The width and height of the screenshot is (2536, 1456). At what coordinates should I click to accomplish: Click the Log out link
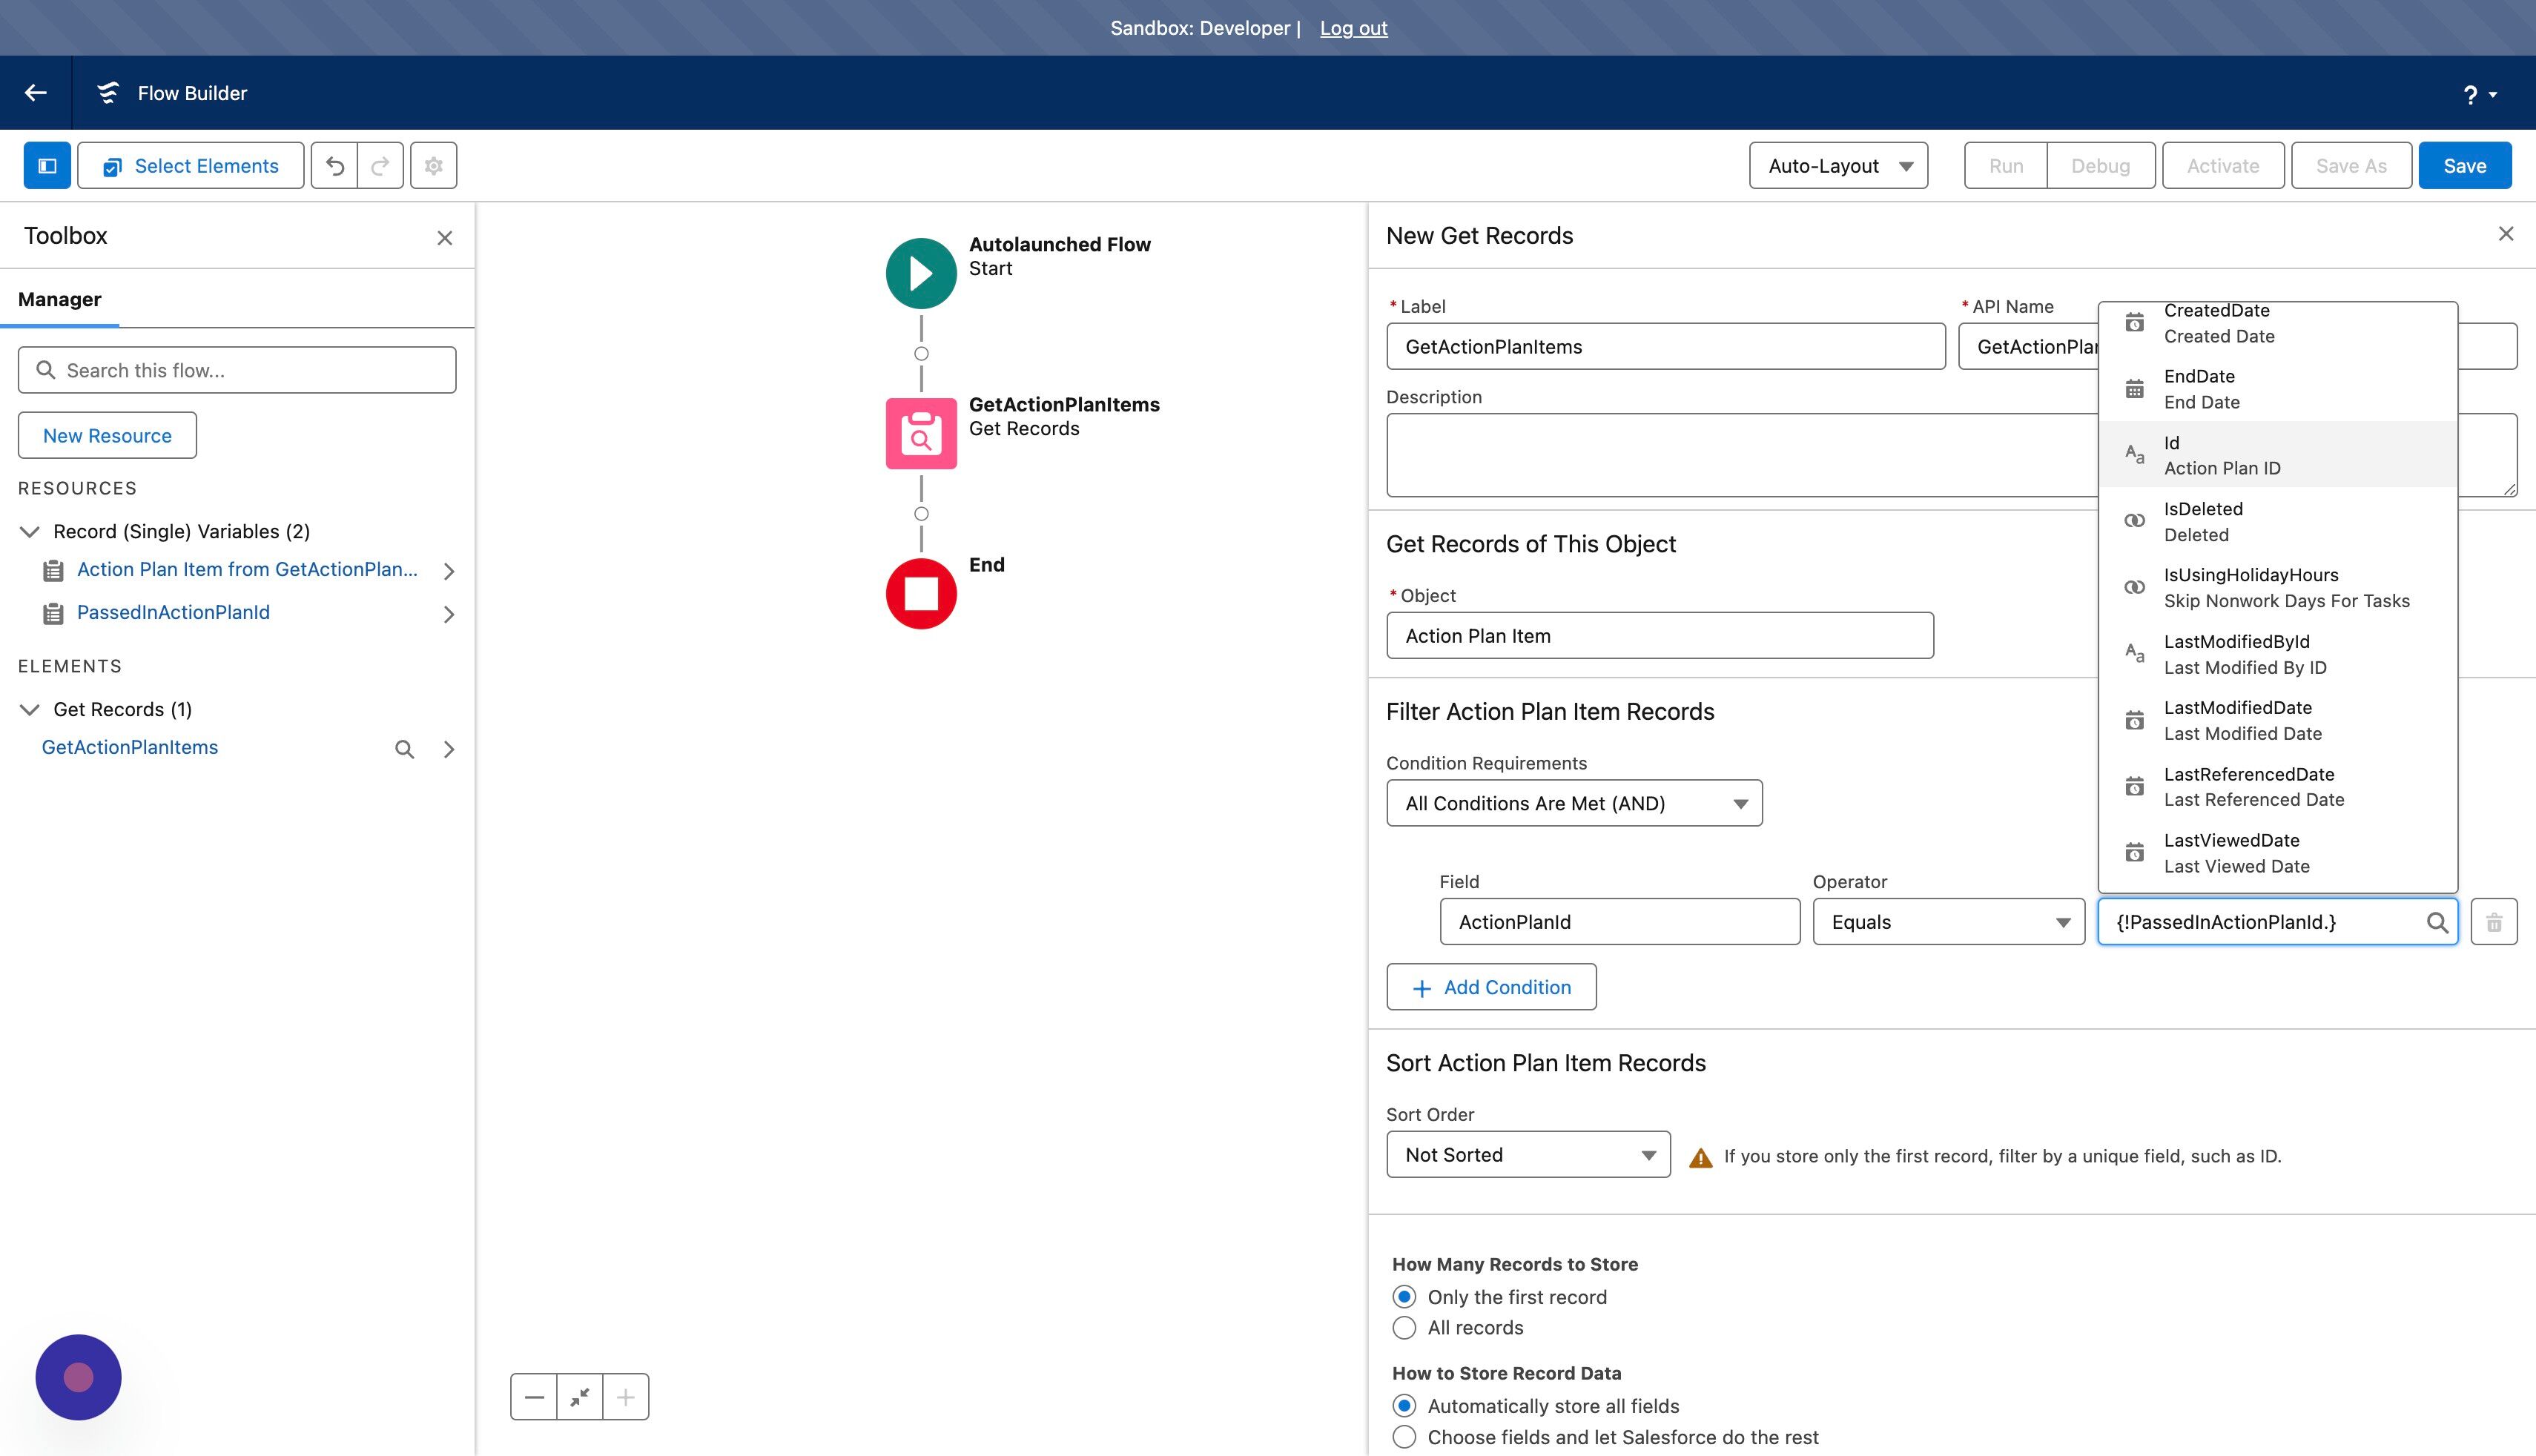[x=1353, y=28]
